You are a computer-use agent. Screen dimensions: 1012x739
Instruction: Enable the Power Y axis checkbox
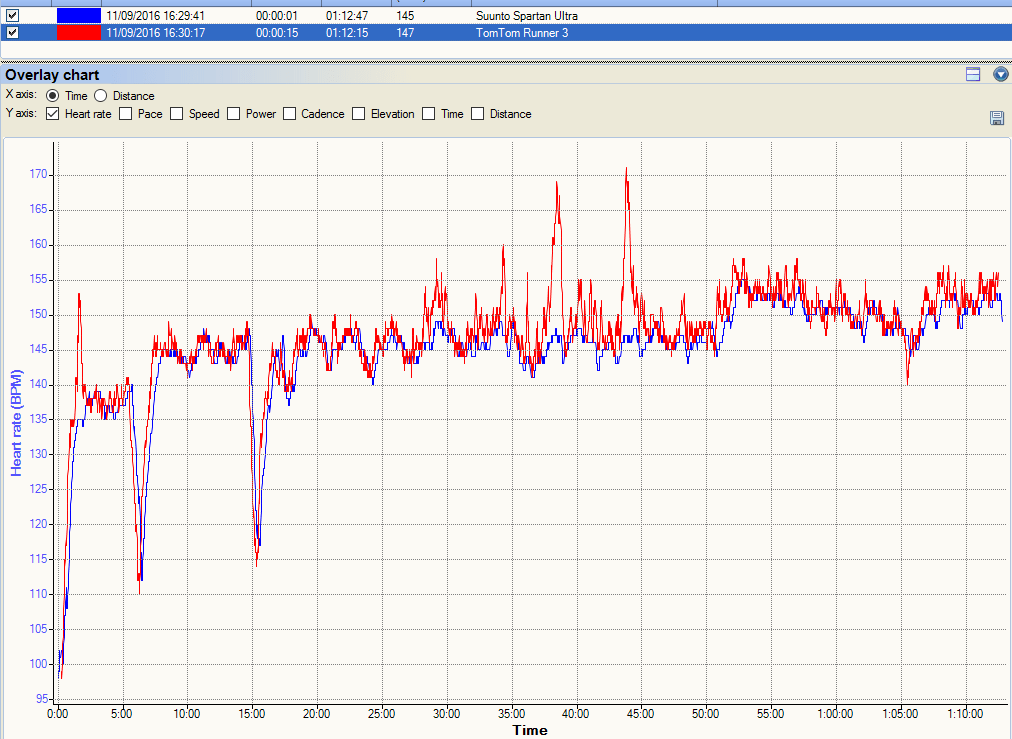click(234, 114)
